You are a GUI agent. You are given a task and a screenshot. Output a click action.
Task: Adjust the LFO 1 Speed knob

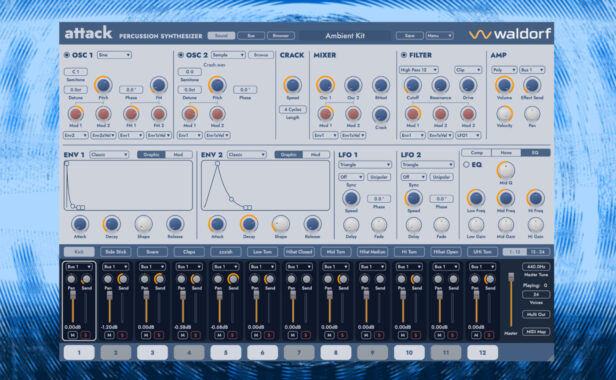click(351, 198)
